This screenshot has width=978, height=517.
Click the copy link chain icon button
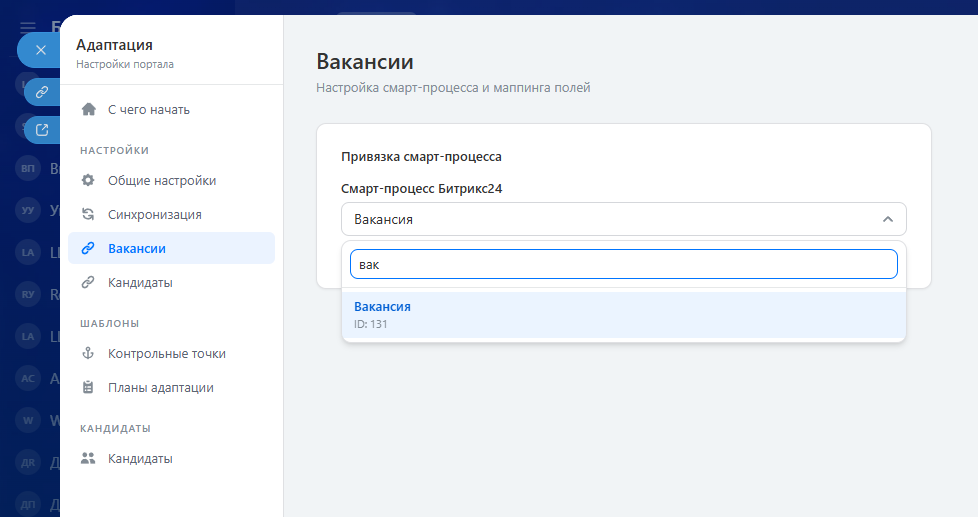point(42,92)
